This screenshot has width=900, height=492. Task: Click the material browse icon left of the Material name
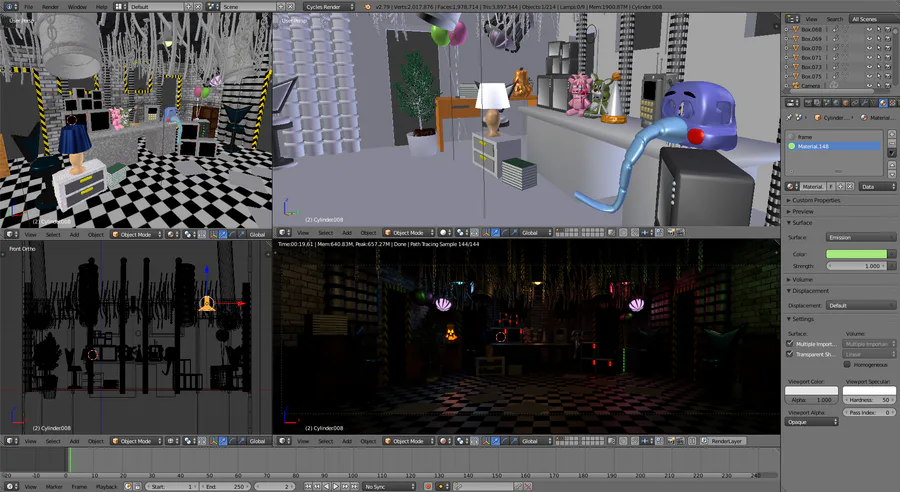pyautogui.click(x=792, y=187)
